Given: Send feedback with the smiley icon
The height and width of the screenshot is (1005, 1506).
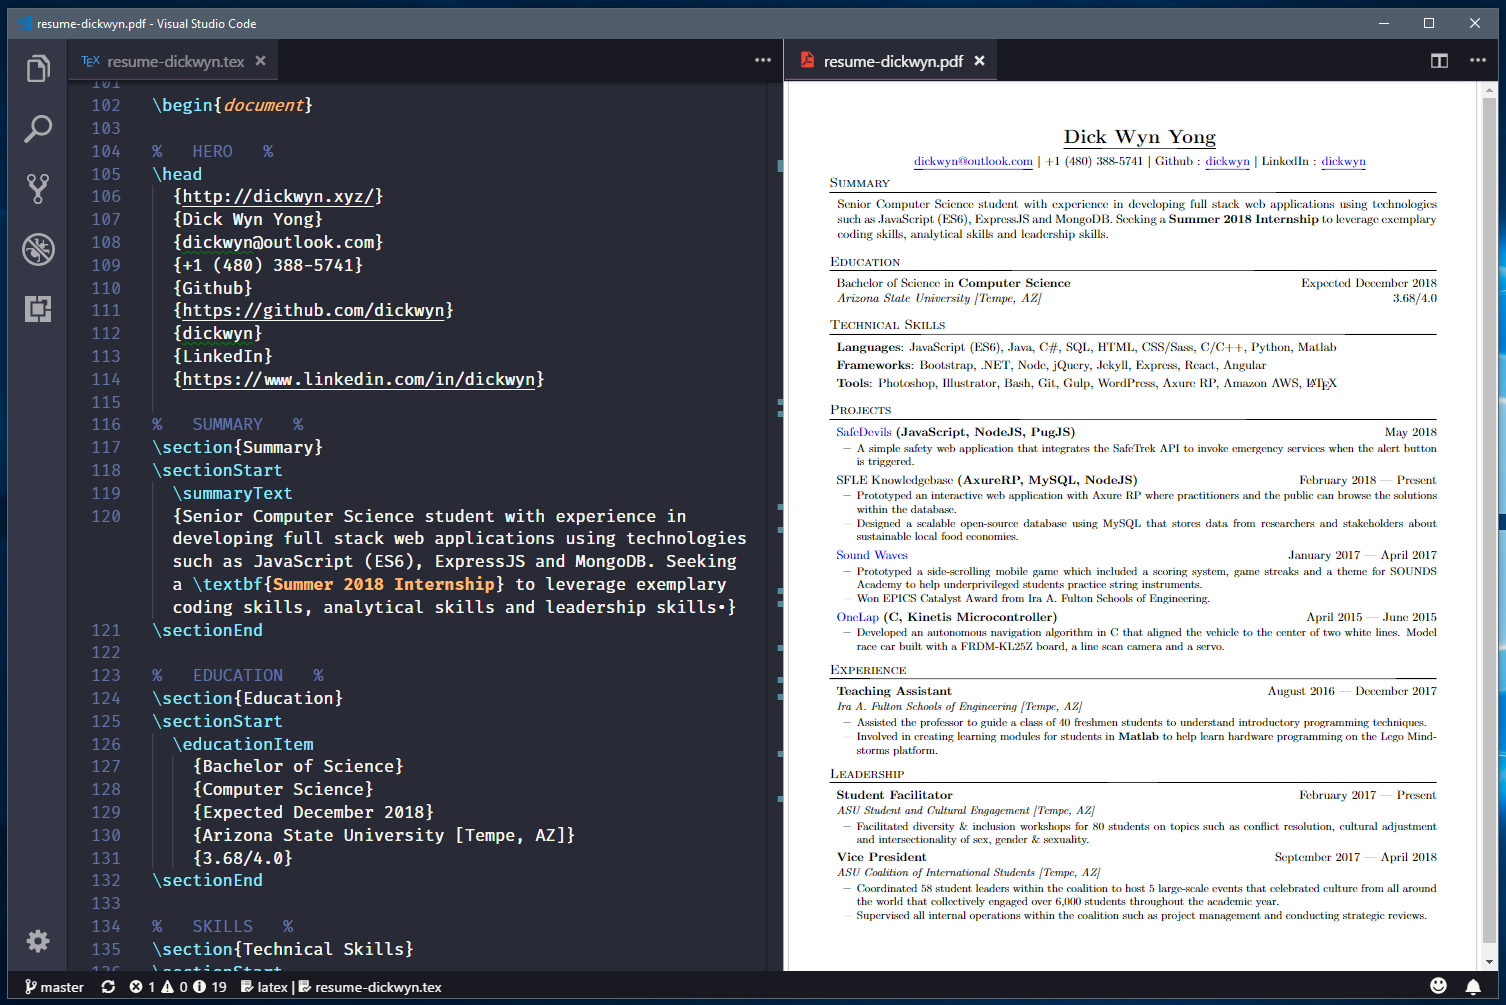Looking at the screenshot, I should (x=1438, y=986).
